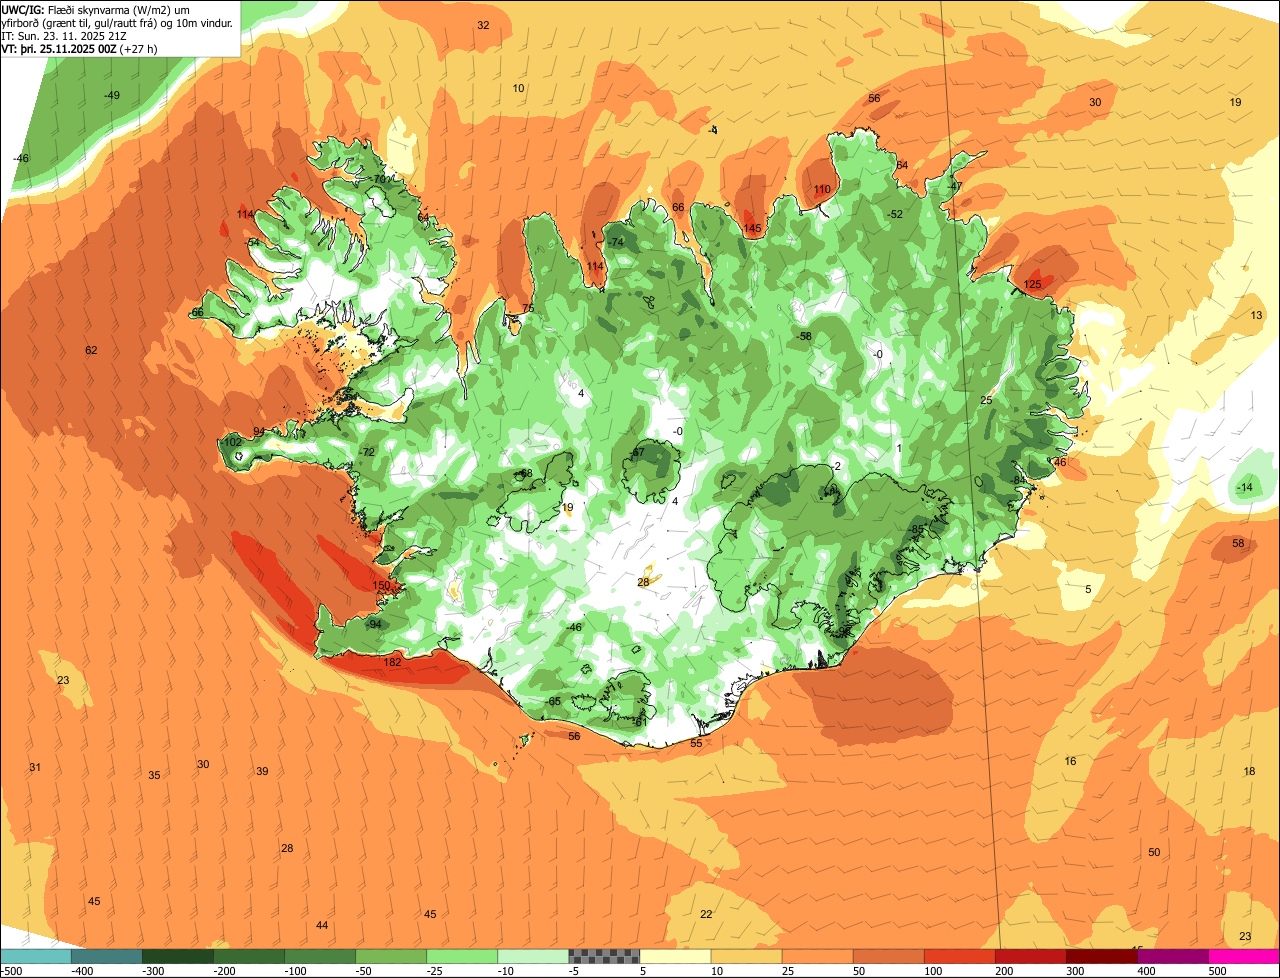Click the 110 value in northern bay
1280x978 pixels.
point(822,190)
